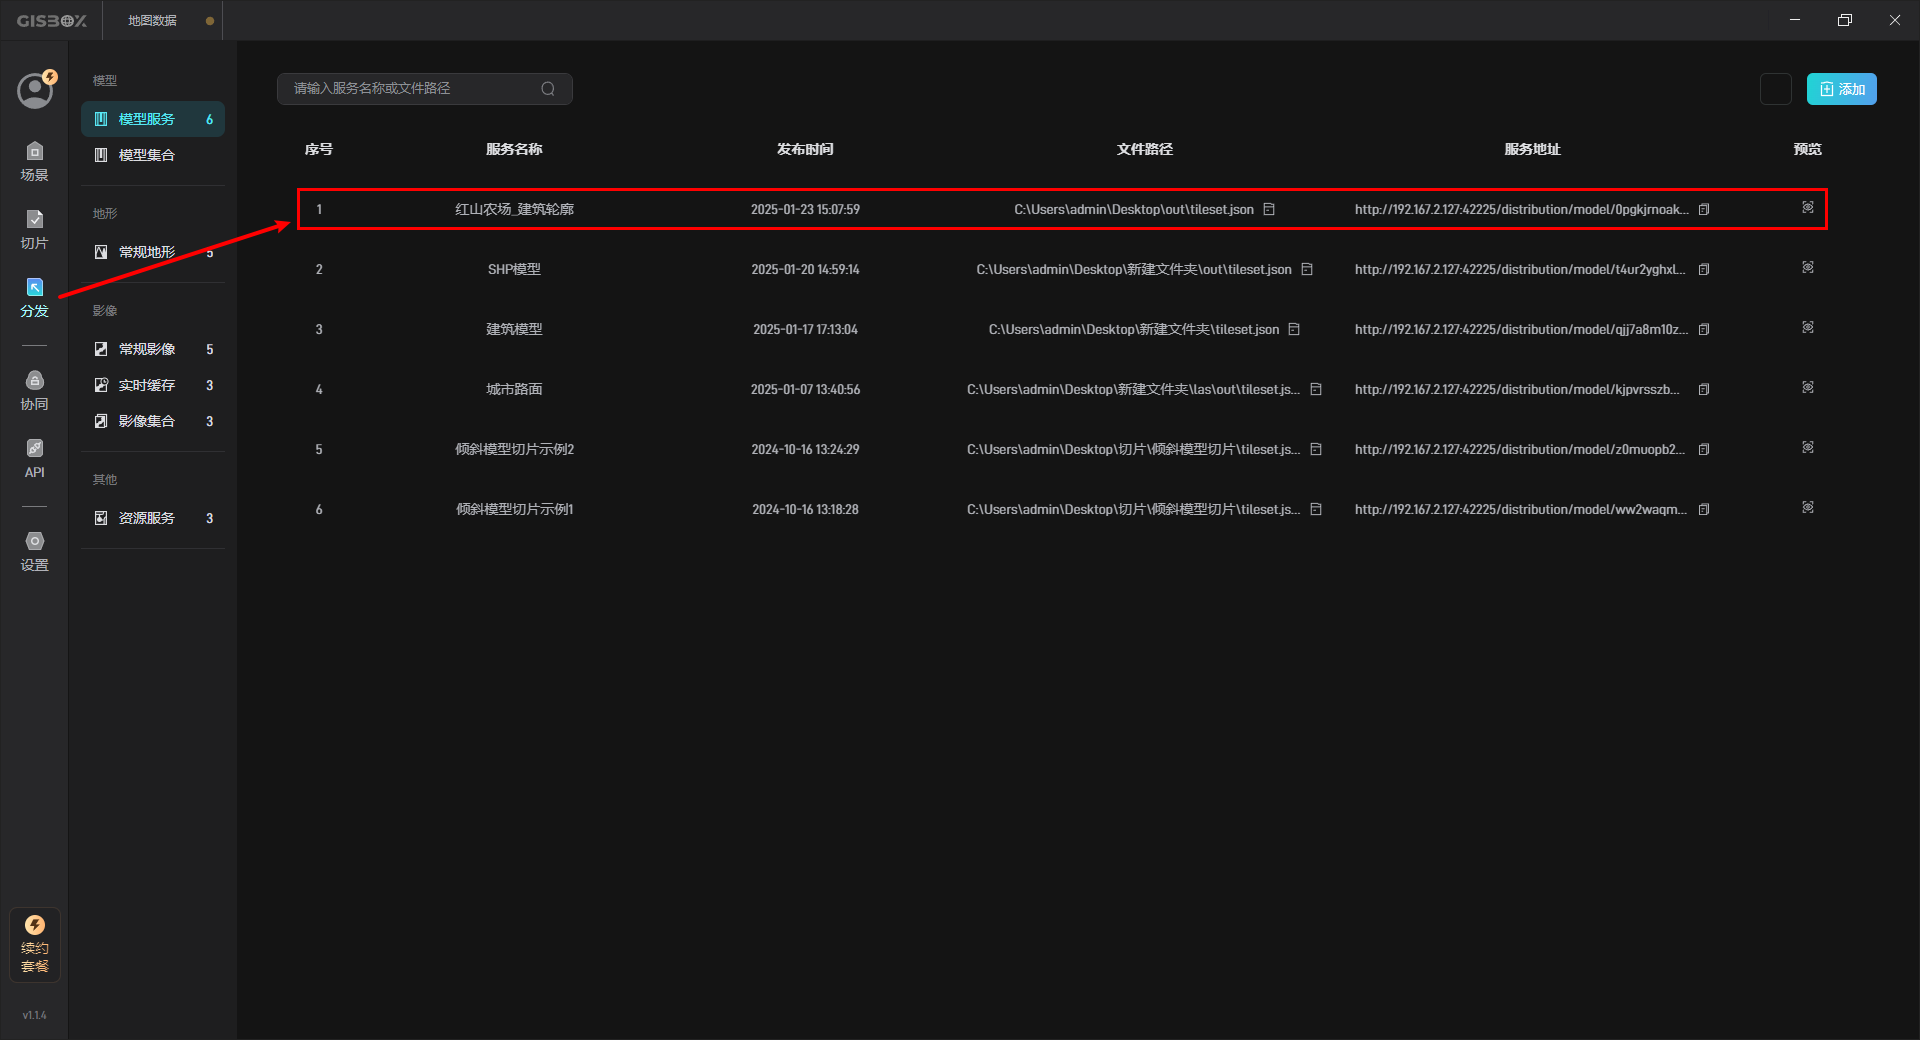Image resolution: width=1920 pixels, height=1040 pixels.
Task: Click the 文件路径 column header
Action: coord(1145,149)
